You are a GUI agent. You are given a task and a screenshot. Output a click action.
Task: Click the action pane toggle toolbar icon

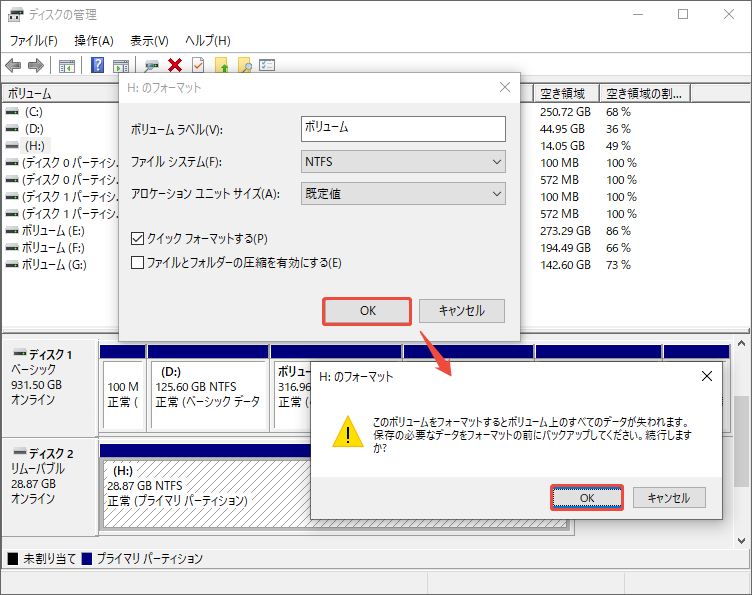pyautogui.click(x=121, y=66)
